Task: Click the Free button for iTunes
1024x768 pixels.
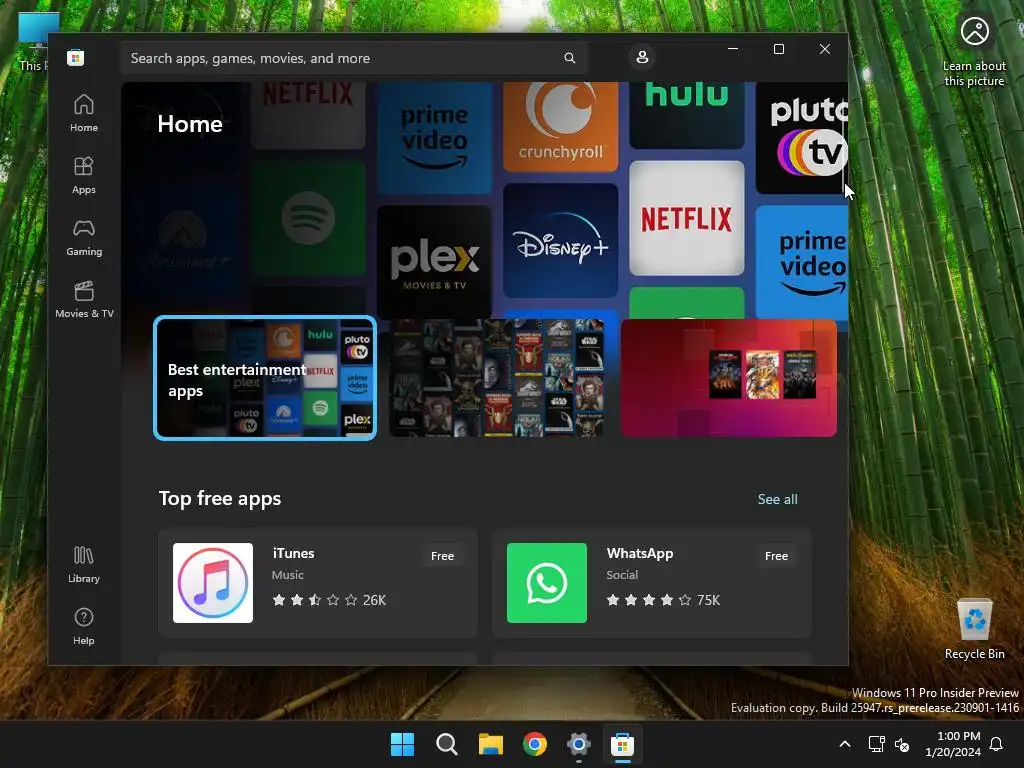Action: click(442, 556)
